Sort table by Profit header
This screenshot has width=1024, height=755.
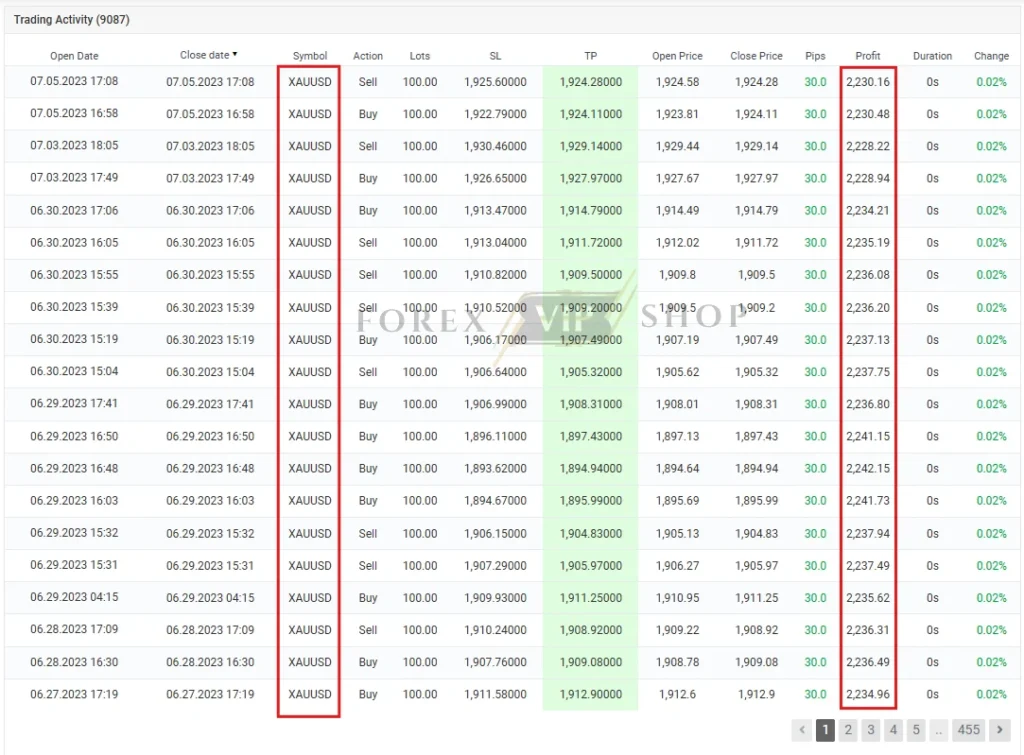coord(868,56)
